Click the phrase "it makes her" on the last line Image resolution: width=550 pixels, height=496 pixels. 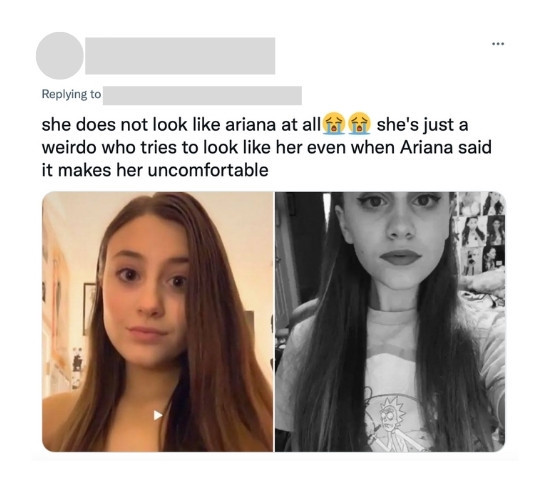(x=92, y=171)
